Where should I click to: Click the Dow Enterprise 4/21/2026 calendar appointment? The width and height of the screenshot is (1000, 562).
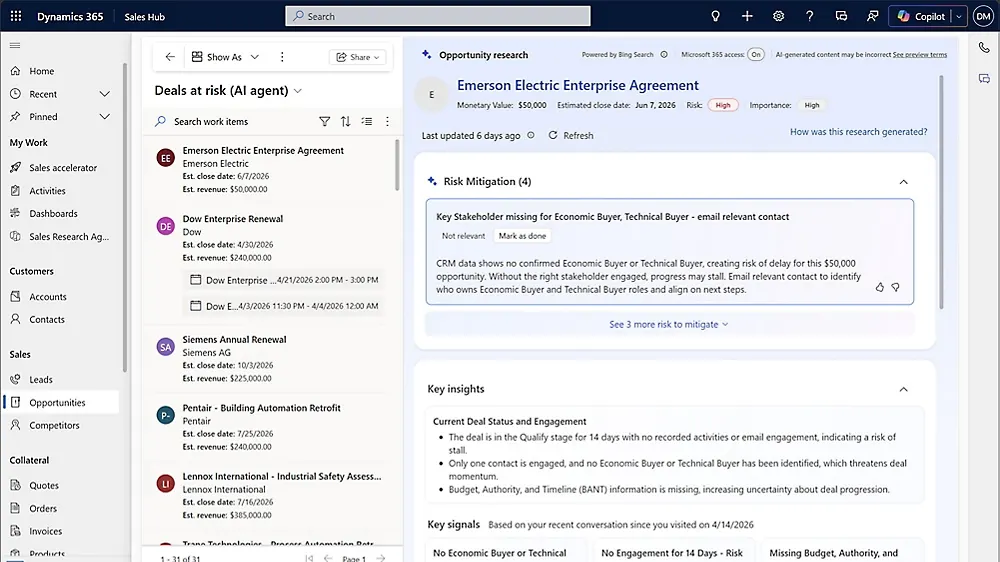[284, 280]
